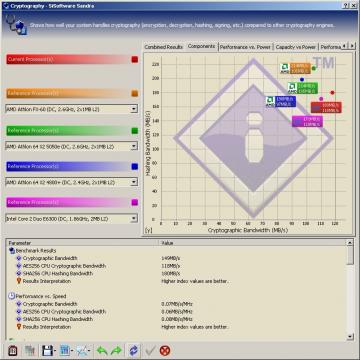The width and height of the screenshot is (360, 360).
Task: Click the orange Reference Processor color swatch
Action: coord(135,93)
